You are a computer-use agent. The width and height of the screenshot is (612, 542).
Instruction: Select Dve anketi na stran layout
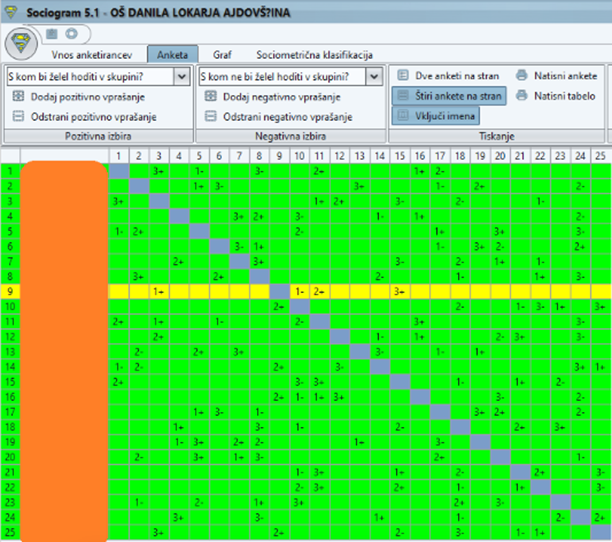click(x=448, y=76)
